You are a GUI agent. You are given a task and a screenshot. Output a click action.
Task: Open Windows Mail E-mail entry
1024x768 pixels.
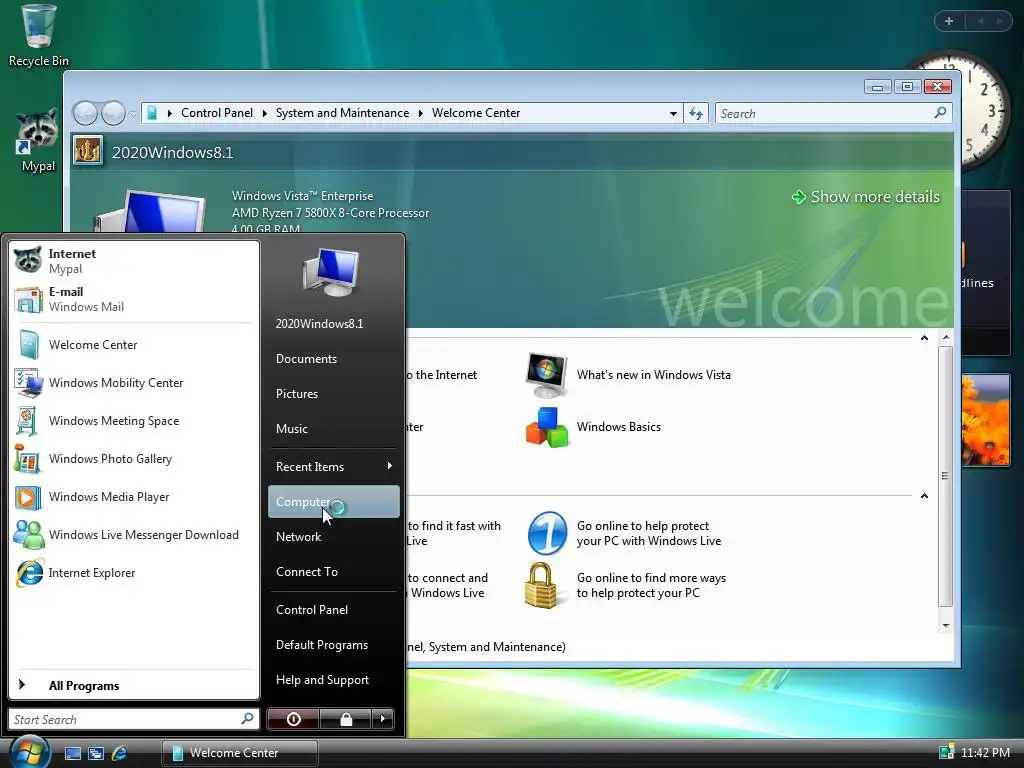[x=134, y=299]
